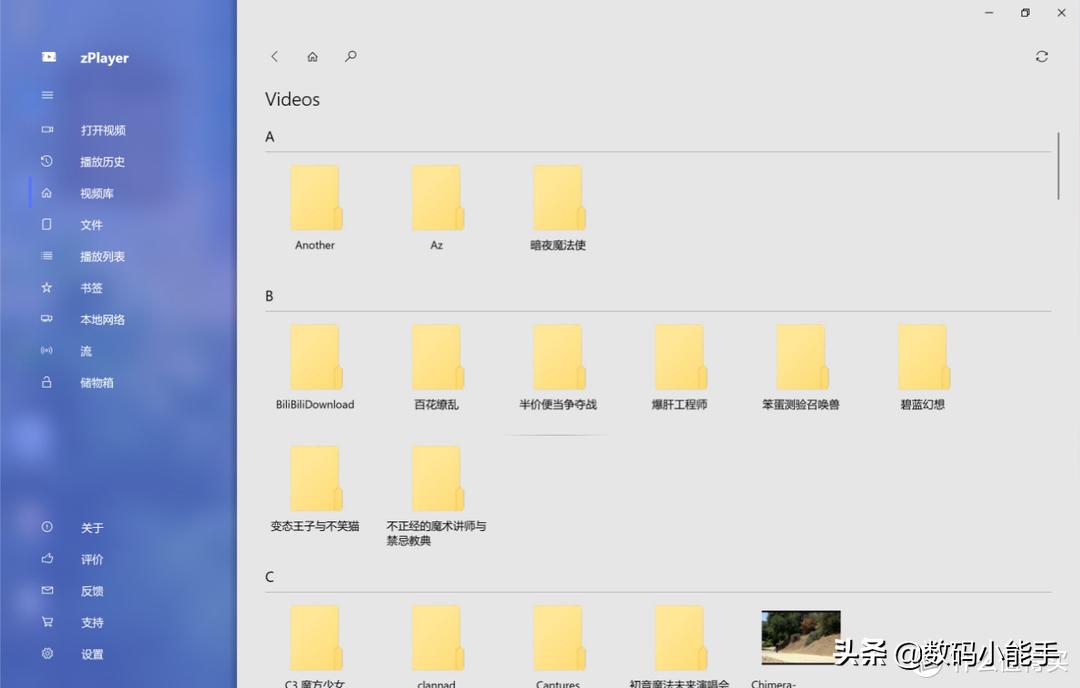
Task: Activate the search magnifier icon
Action: pos(350,56)
